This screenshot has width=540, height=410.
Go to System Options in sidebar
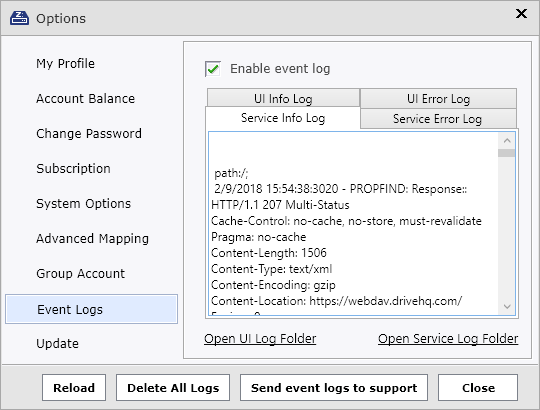84,203
